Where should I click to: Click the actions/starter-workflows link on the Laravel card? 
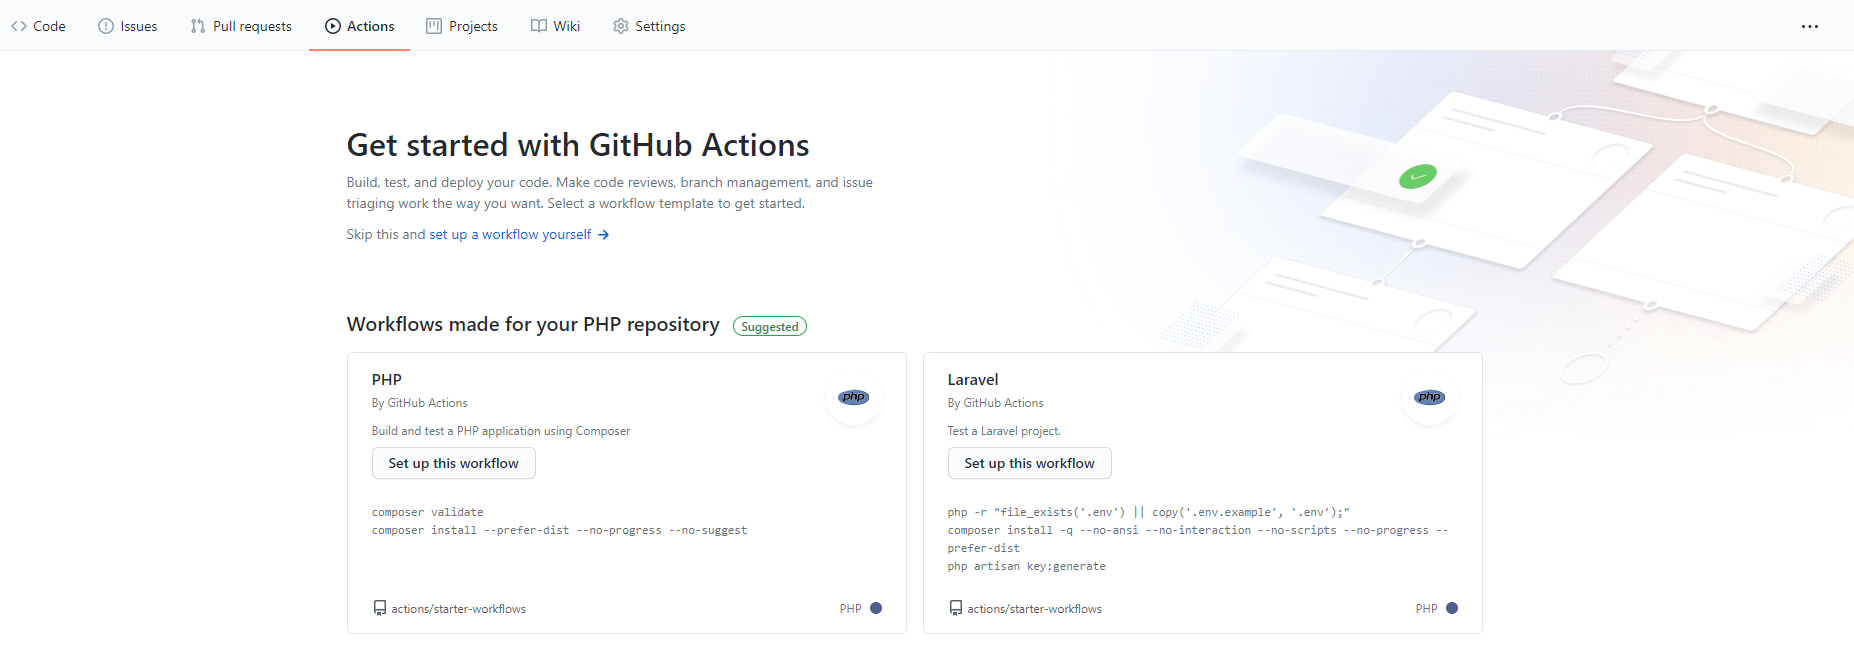[x=1034, y=608]
